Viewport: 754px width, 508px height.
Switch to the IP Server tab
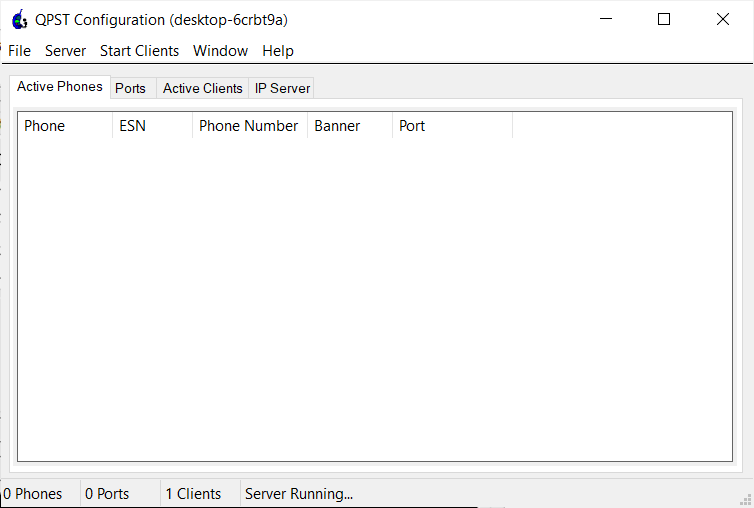pyautogui.click(x=282, y=89)
